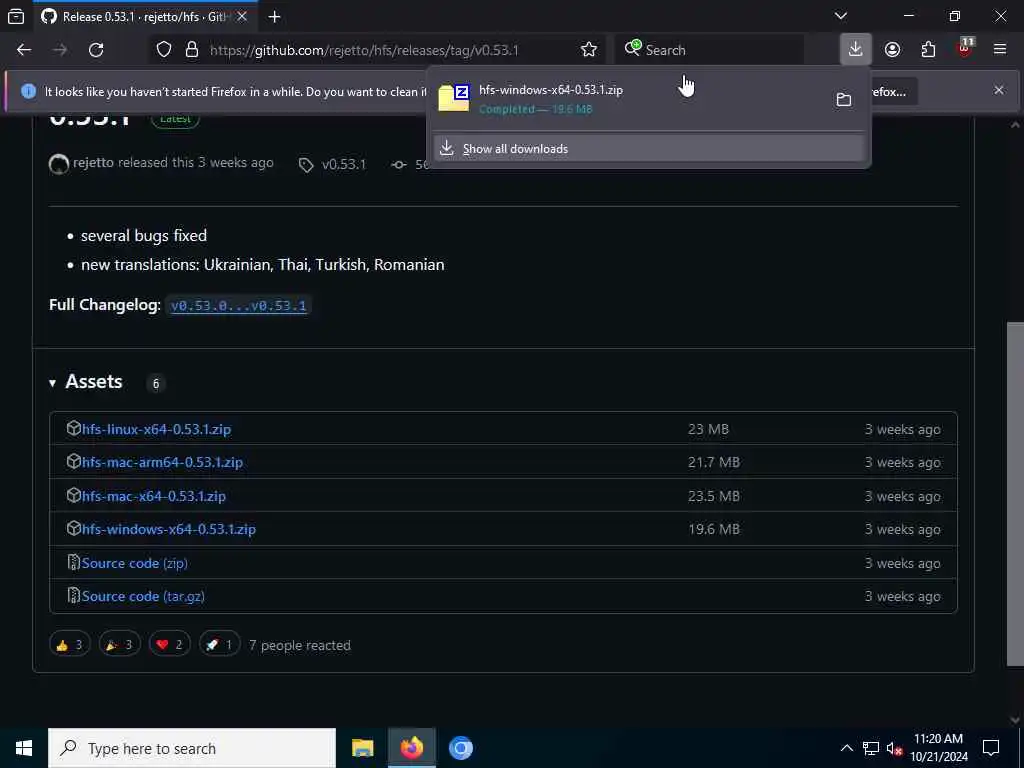This screenshot has height=768, width=1024.
Task: Toggle the party popper reaction
Action: 120,645
